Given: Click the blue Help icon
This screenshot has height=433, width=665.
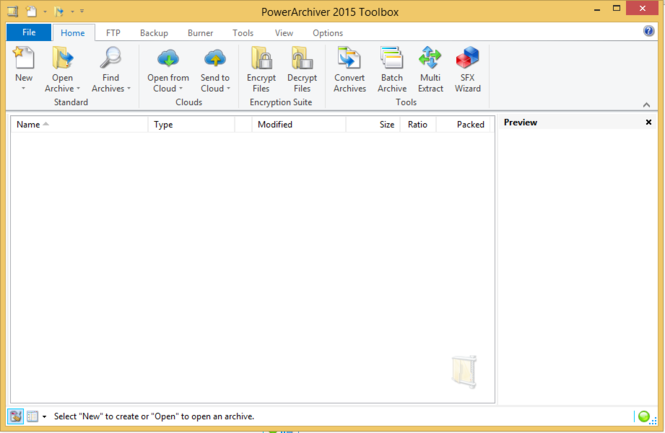Looking at the screenshot, I should (x=648, y=31).
